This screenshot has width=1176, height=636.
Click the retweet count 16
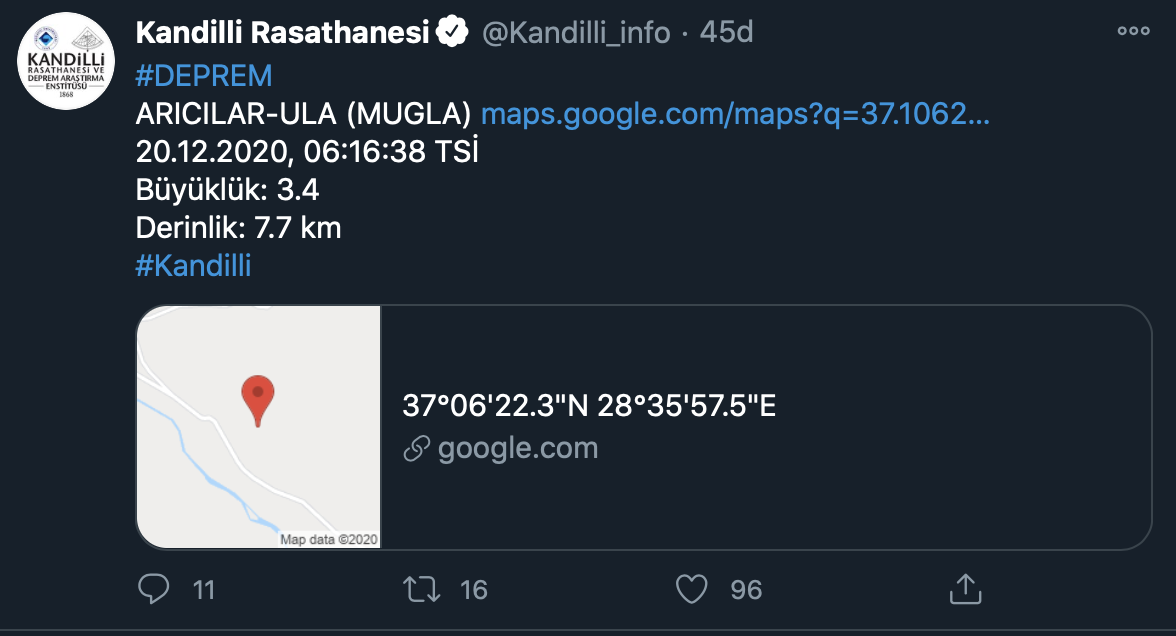[474, 590]
